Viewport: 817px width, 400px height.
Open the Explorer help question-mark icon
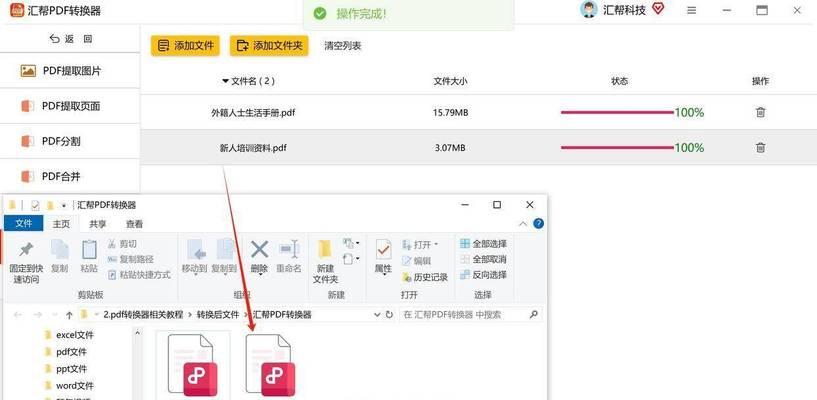coord(539,223)
